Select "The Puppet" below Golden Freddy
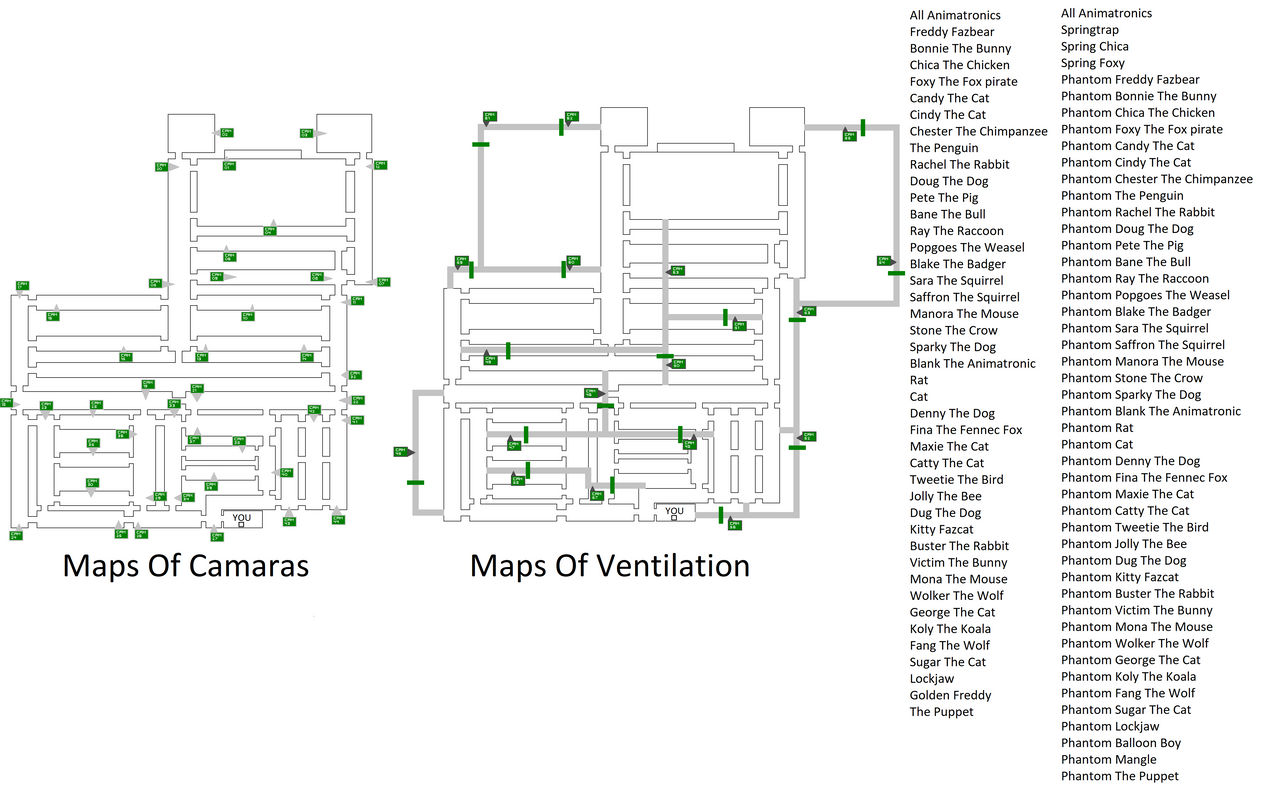Viewport: 1280px width, 794px height. [x=942, y=712]
